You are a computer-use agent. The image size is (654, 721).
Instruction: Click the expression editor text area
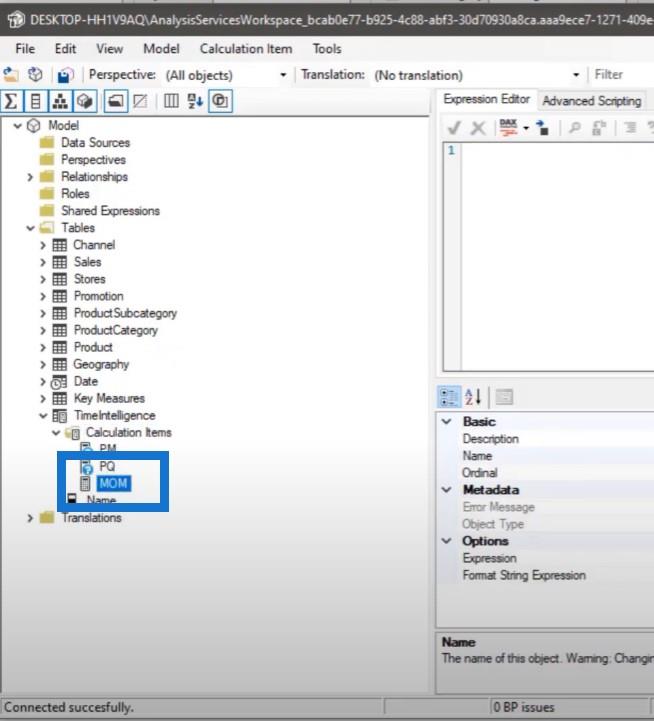pos(557,257)
